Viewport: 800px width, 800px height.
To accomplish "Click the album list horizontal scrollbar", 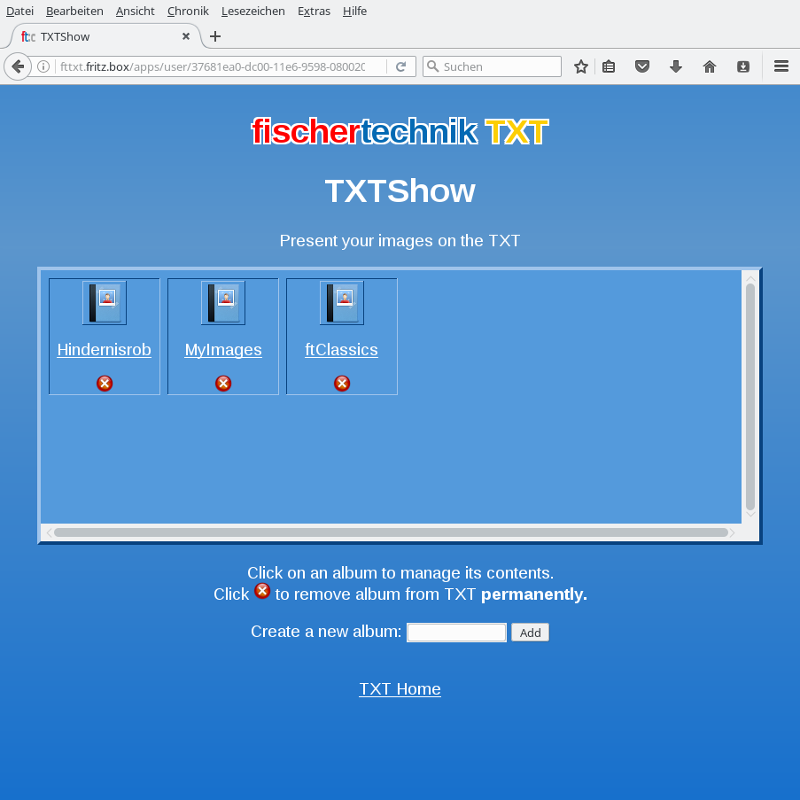I will pyautogui.click(x=391, y=533).
